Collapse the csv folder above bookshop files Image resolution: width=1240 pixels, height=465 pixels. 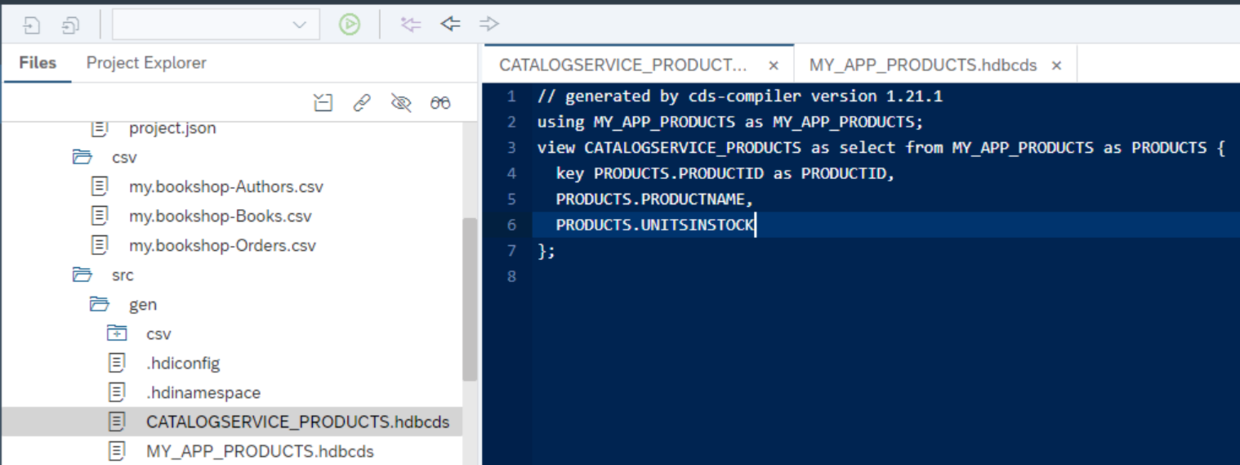tap(82, 157)
